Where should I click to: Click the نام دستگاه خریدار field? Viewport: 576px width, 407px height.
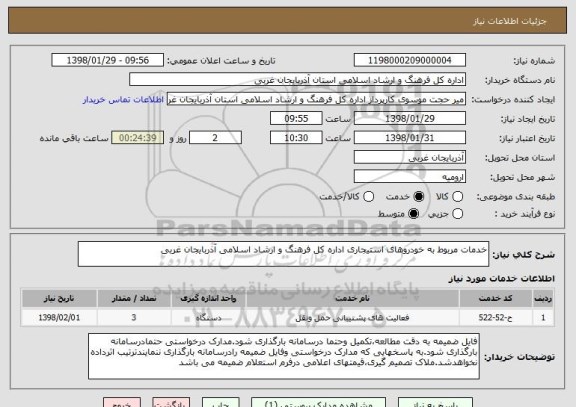pos(298,80)
